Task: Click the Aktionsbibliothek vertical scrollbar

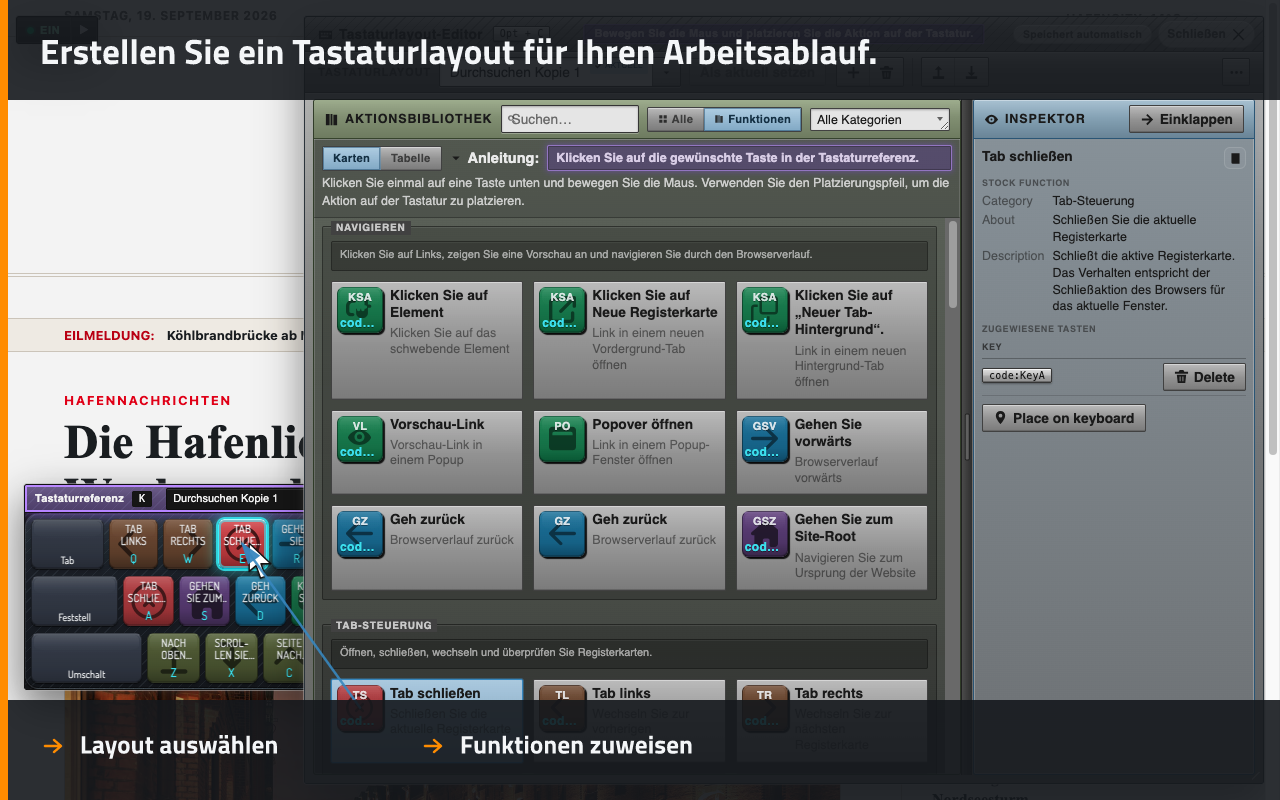Action: pos(953,264)
